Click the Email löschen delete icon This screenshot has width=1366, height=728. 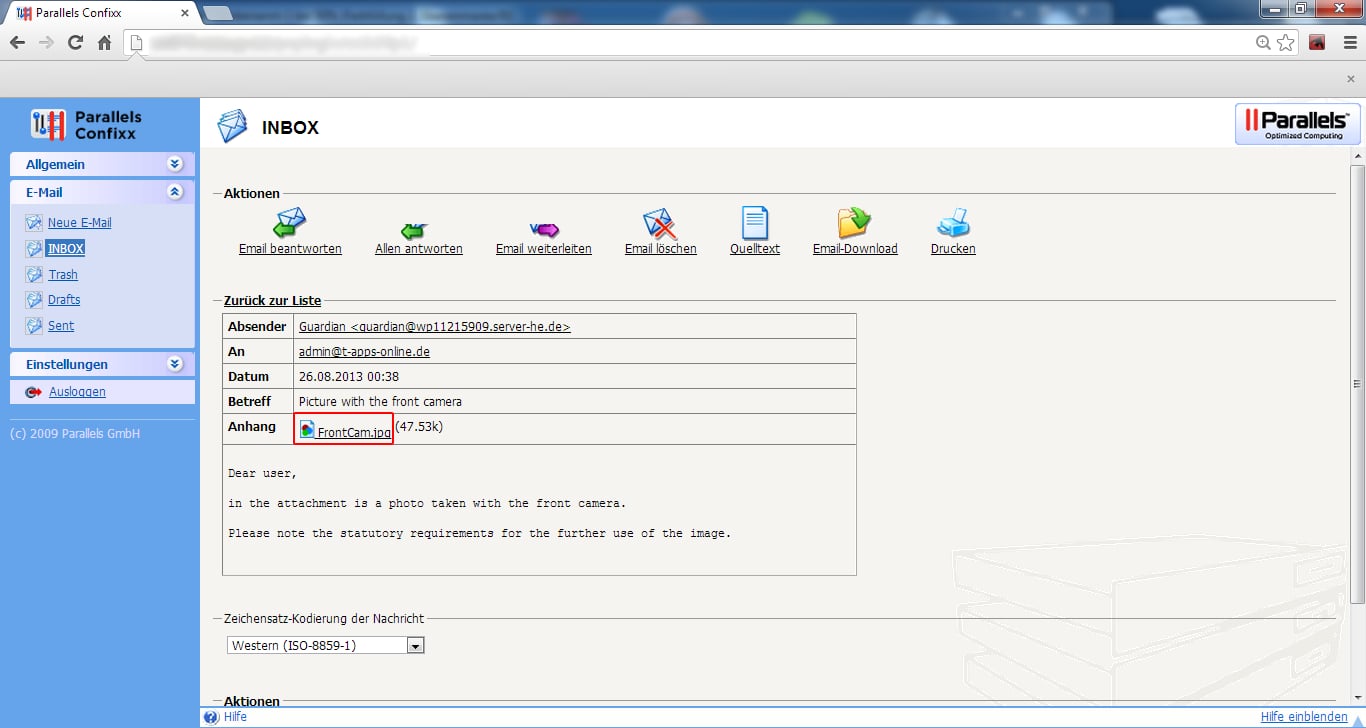click(660, 222)
